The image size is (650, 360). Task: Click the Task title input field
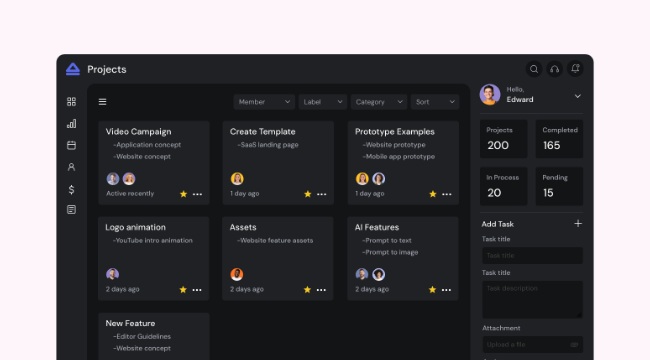[x=532, y=255]
